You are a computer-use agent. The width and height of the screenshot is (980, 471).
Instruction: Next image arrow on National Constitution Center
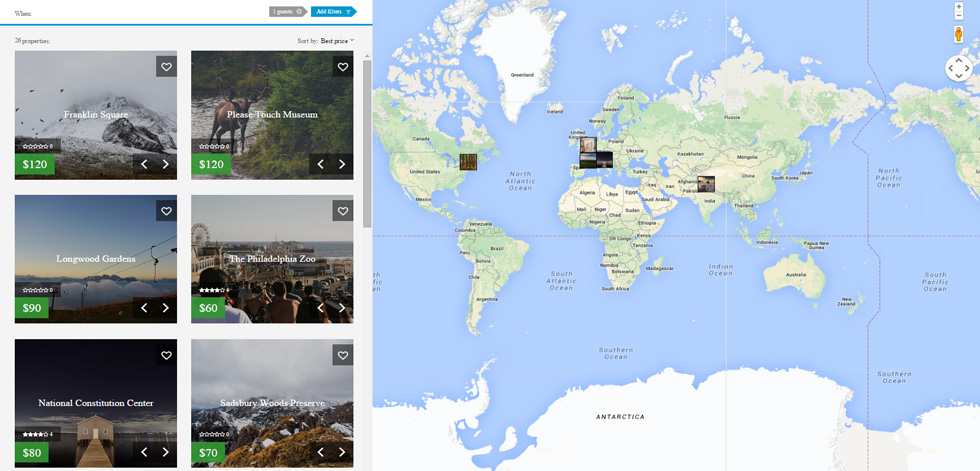166,452
